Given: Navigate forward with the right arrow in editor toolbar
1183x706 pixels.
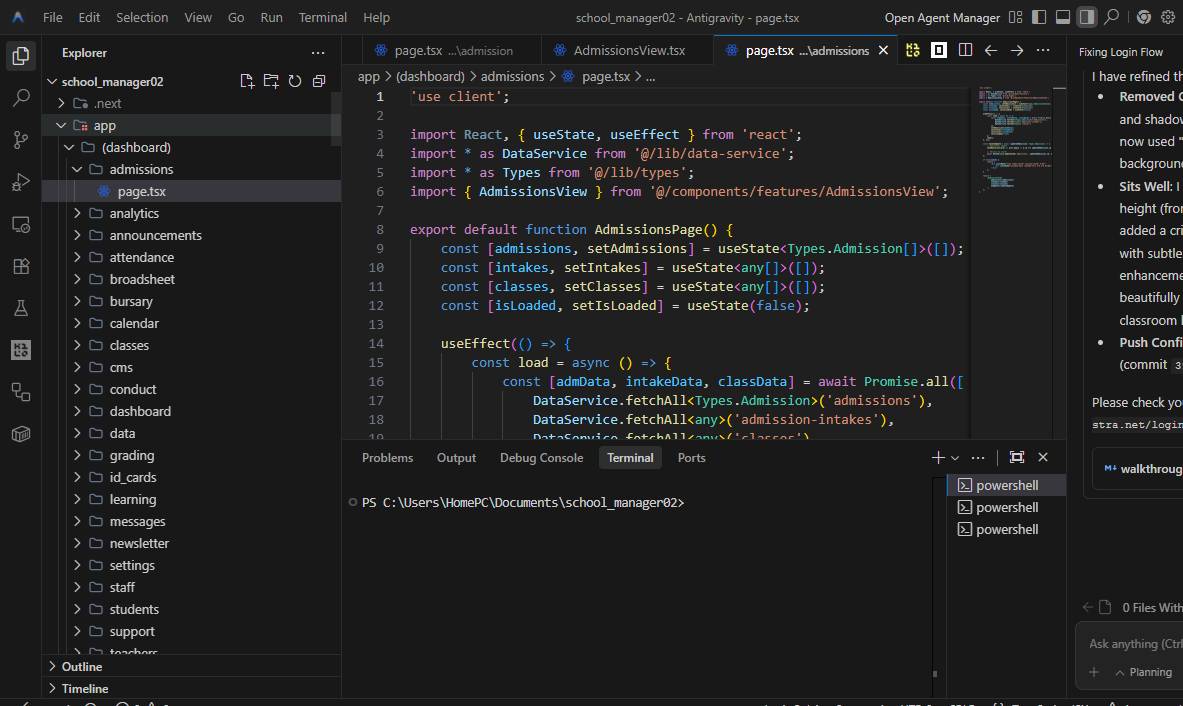Looking at the screenshot, I should click(x=1017, y=50).
